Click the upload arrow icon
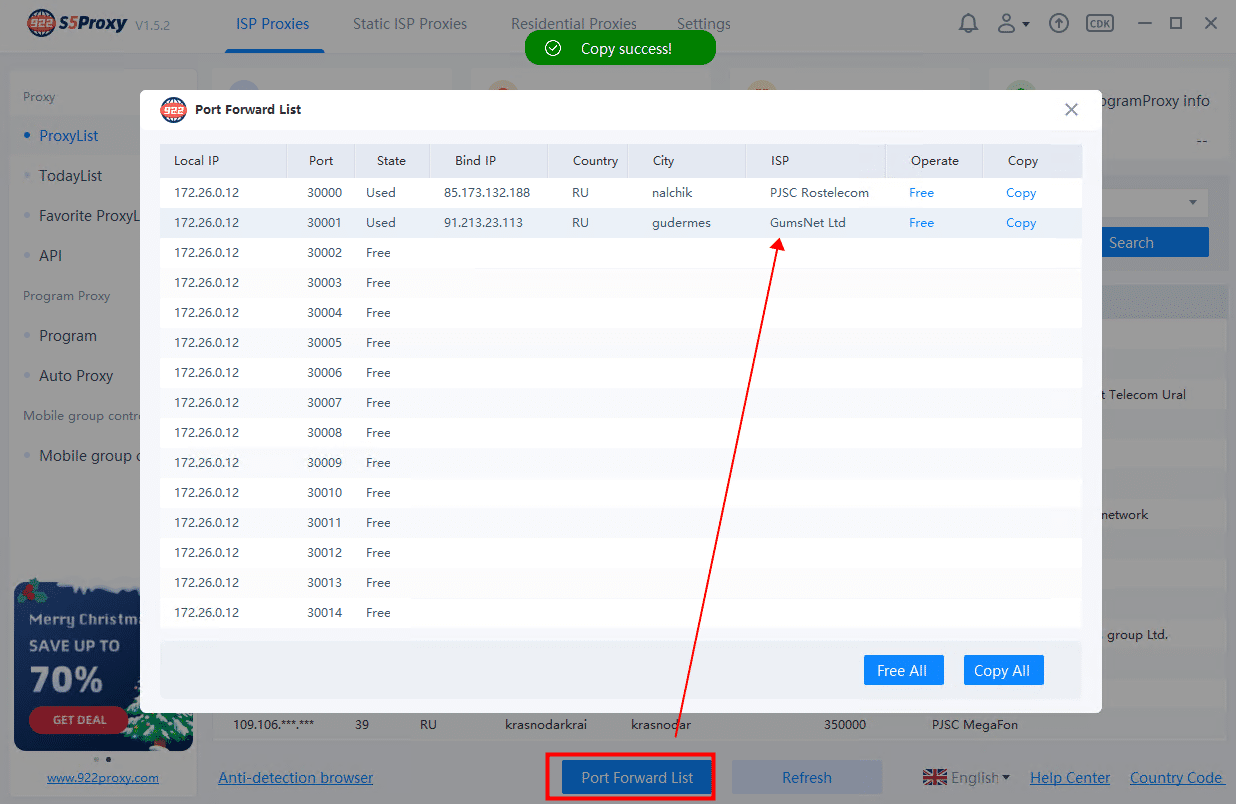1236x804 pixels. (1059, 23)
